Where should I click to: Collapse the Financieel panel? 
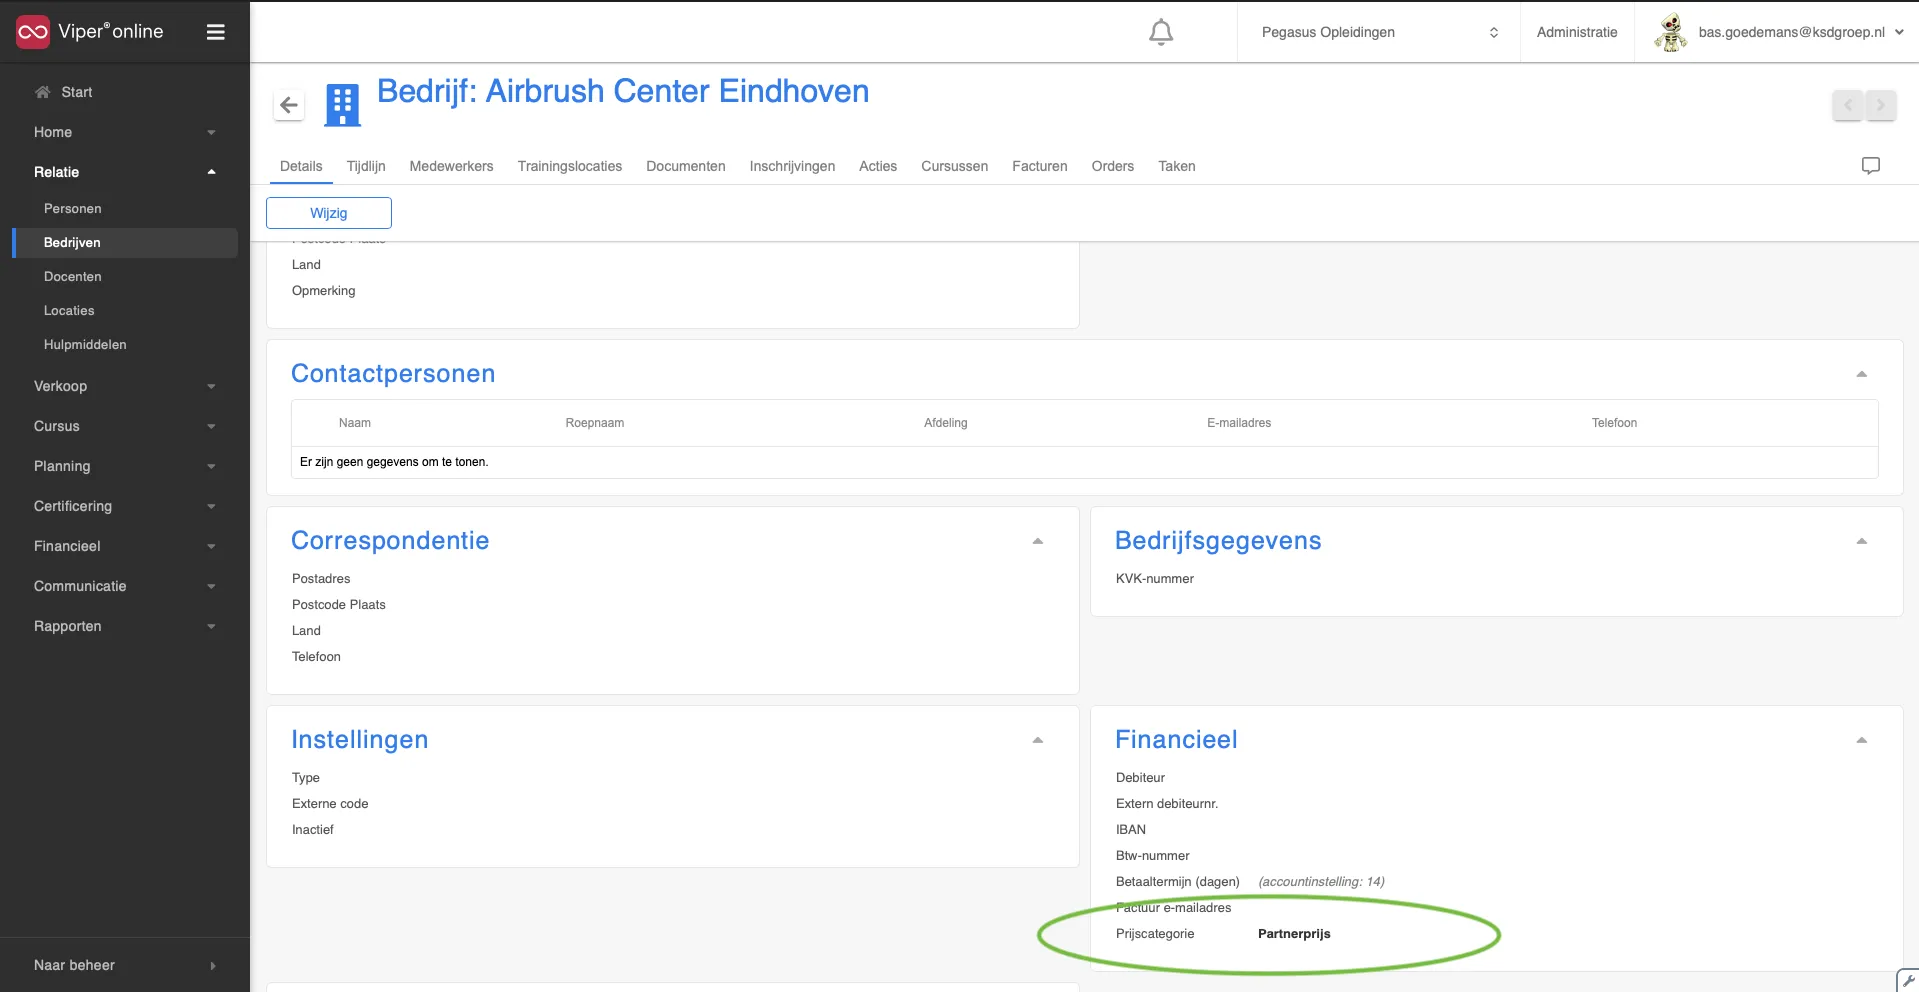[x=1861, y=740]
